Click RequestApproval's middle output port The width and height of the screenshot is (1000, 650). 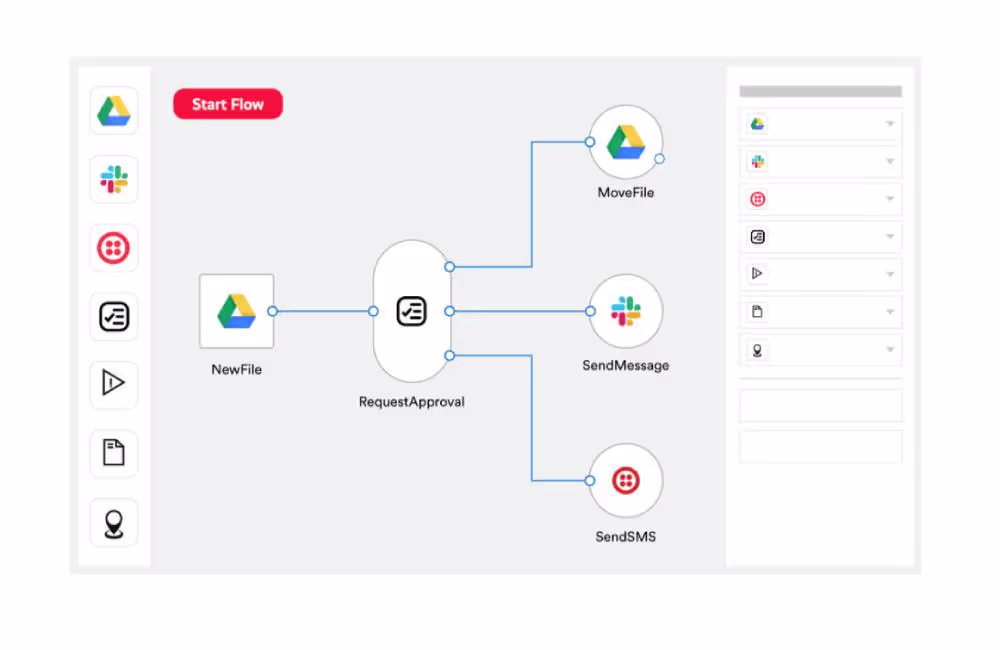[450, 311]
